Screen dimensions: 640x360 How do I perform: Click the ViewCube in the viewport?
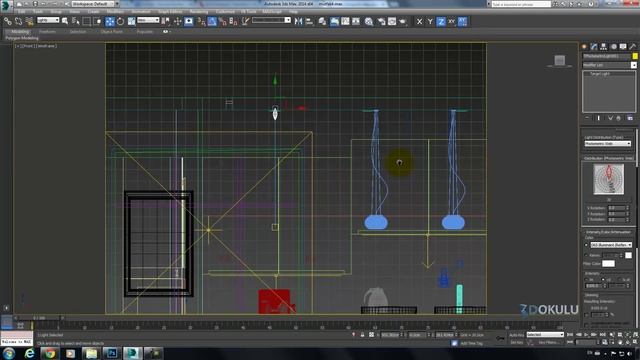(x=560, y=61)
